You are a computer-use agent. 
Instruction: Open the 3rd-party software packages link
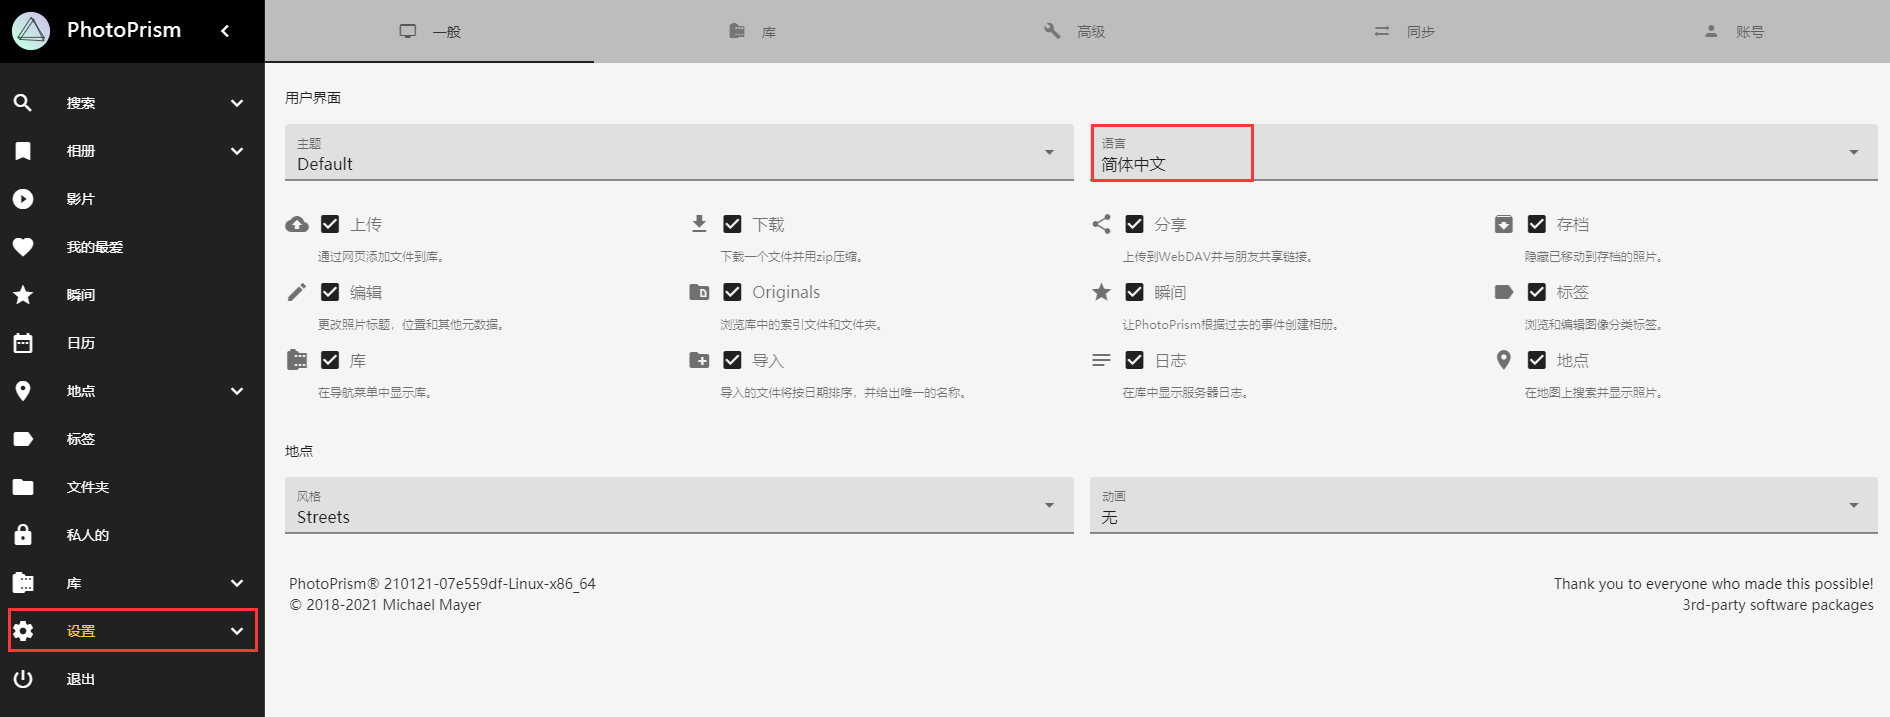[x=1778, y=605]
